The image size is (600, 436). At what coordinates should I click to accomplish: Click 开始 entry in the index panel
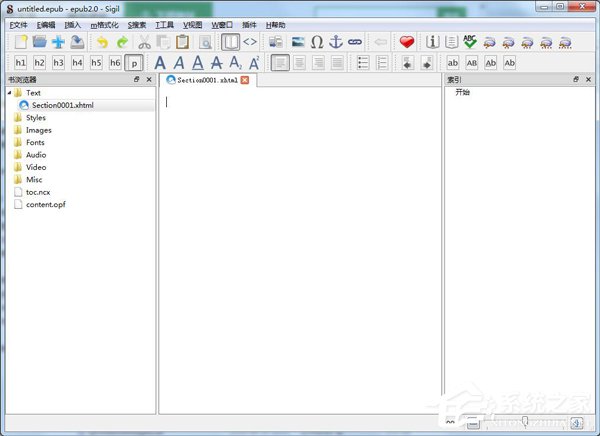pos(462,92)
